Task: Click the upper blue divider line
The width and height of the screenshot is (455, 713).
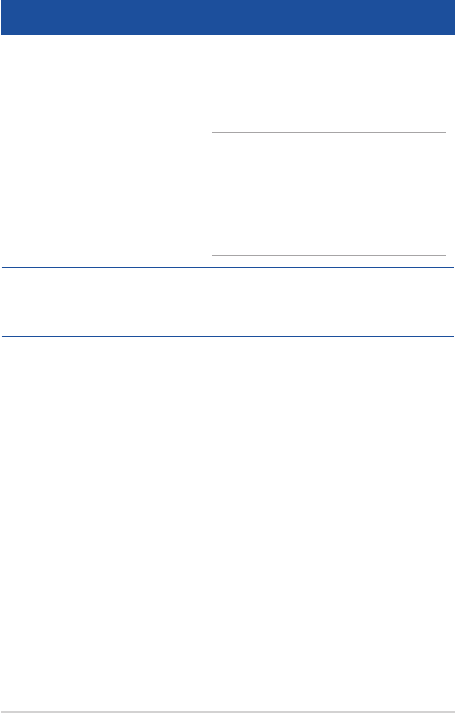Action: point(228,267)
